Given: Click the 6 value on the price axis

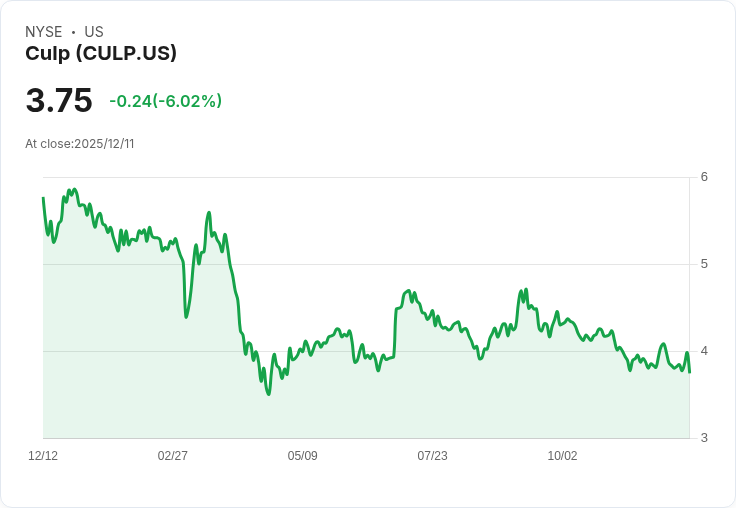Looking at the screenshot, I should point(704,177).
